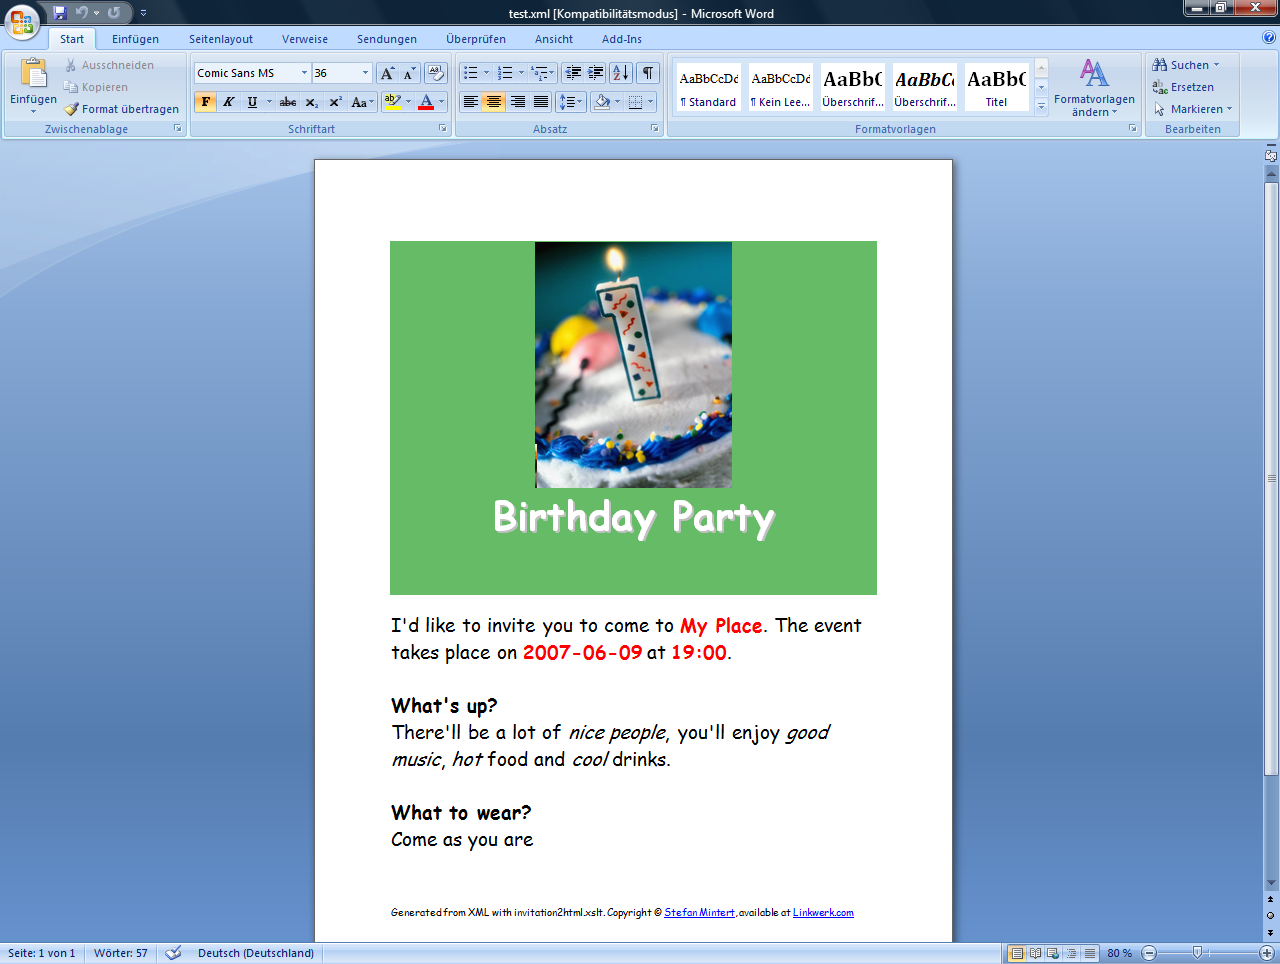The image size is (1280, 964).
Task: Apply the Titel style
Action: tap(996, 87)
